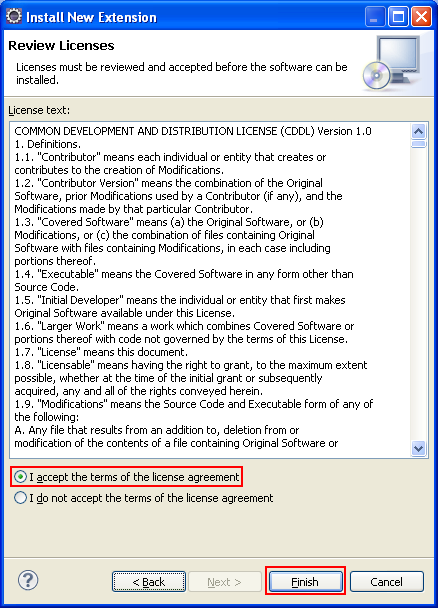Click the 'License text:' label
The image size is (438, 608).
[39, 110]
